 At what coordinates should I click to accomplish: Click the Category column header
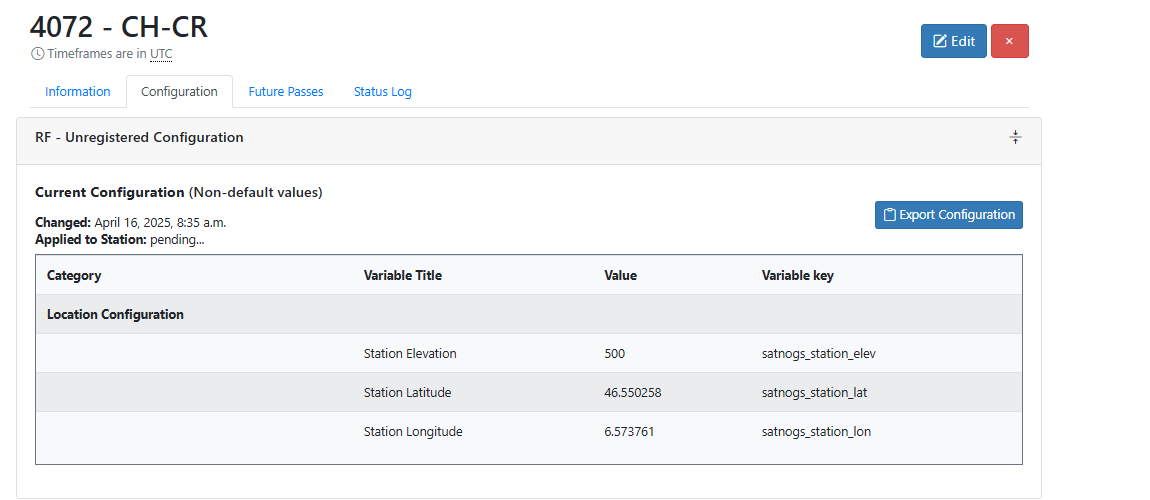pyautogui.click(x=74, y=276)
